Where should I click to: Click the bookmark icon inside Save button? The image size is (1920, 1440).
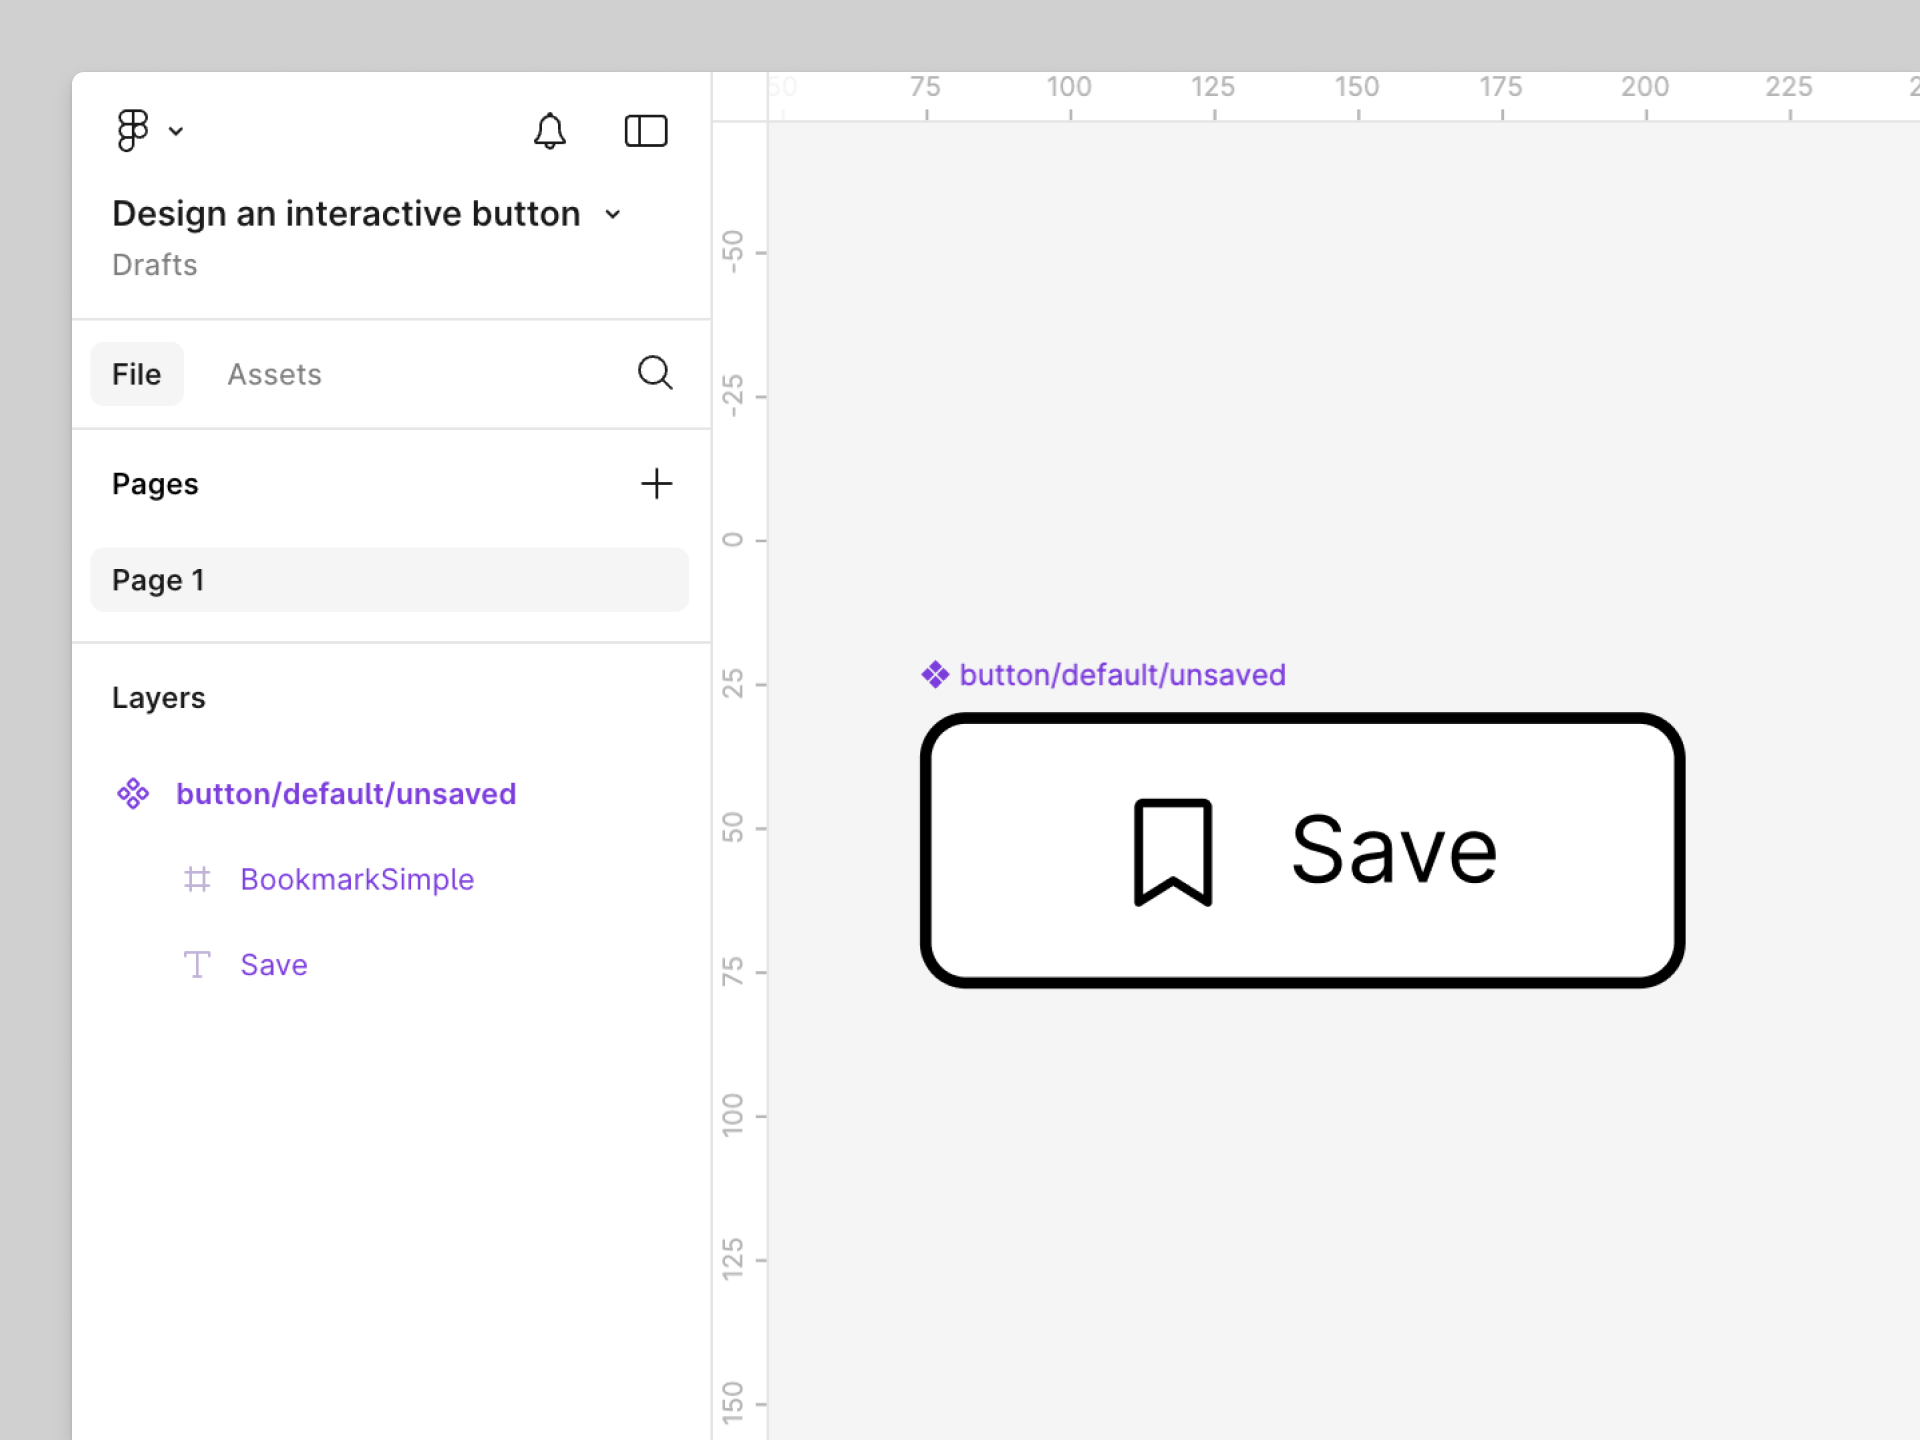click(x=1172, y=852)
